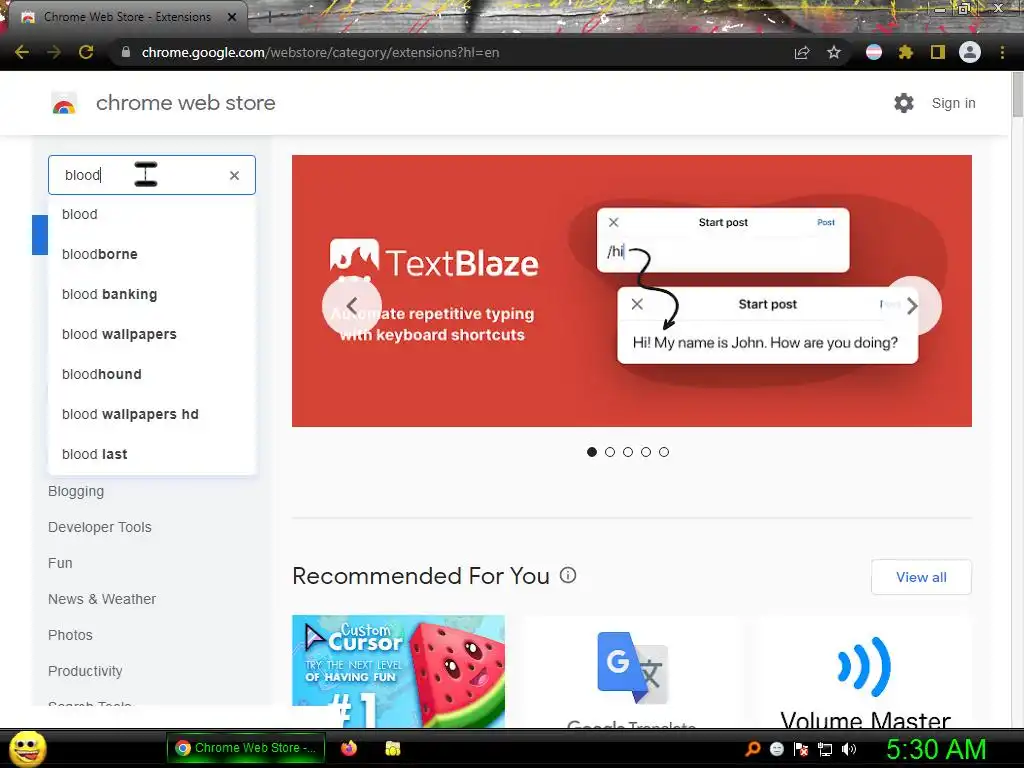Click the Chrome Web Store logo
The height and width of the screenshot is (768, 1024).
(64, 103)
